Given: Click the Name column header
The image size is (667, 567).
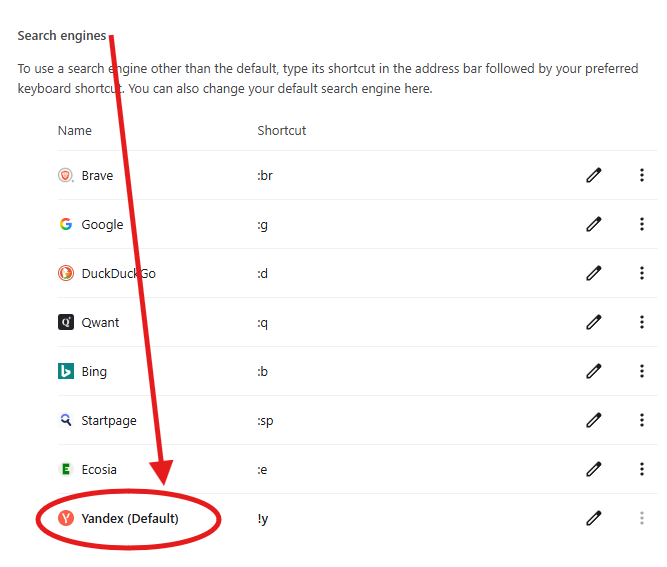Looking at the screenshot, I should pos(74,131).
